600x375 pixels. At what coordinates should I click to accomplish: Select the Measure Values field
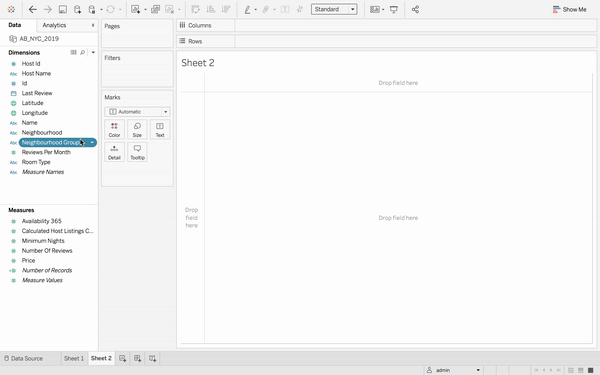(x=42, y=280)
